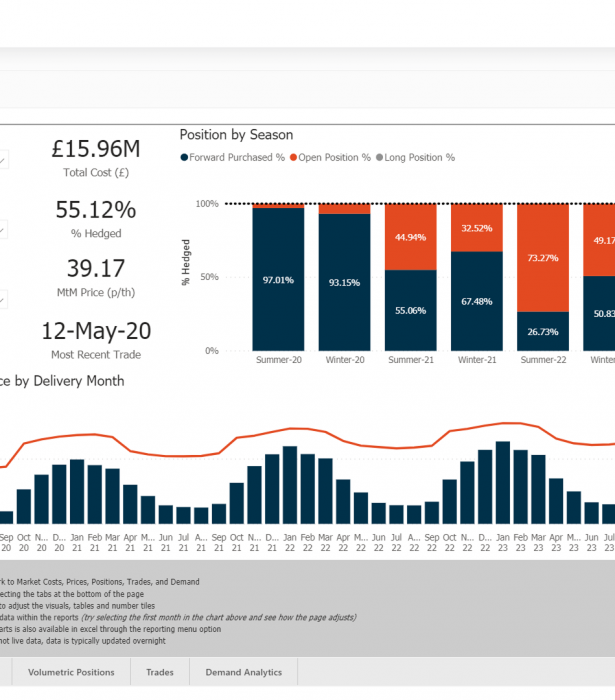Click the Winter-20 93.15% bar segment

point(344,282)
